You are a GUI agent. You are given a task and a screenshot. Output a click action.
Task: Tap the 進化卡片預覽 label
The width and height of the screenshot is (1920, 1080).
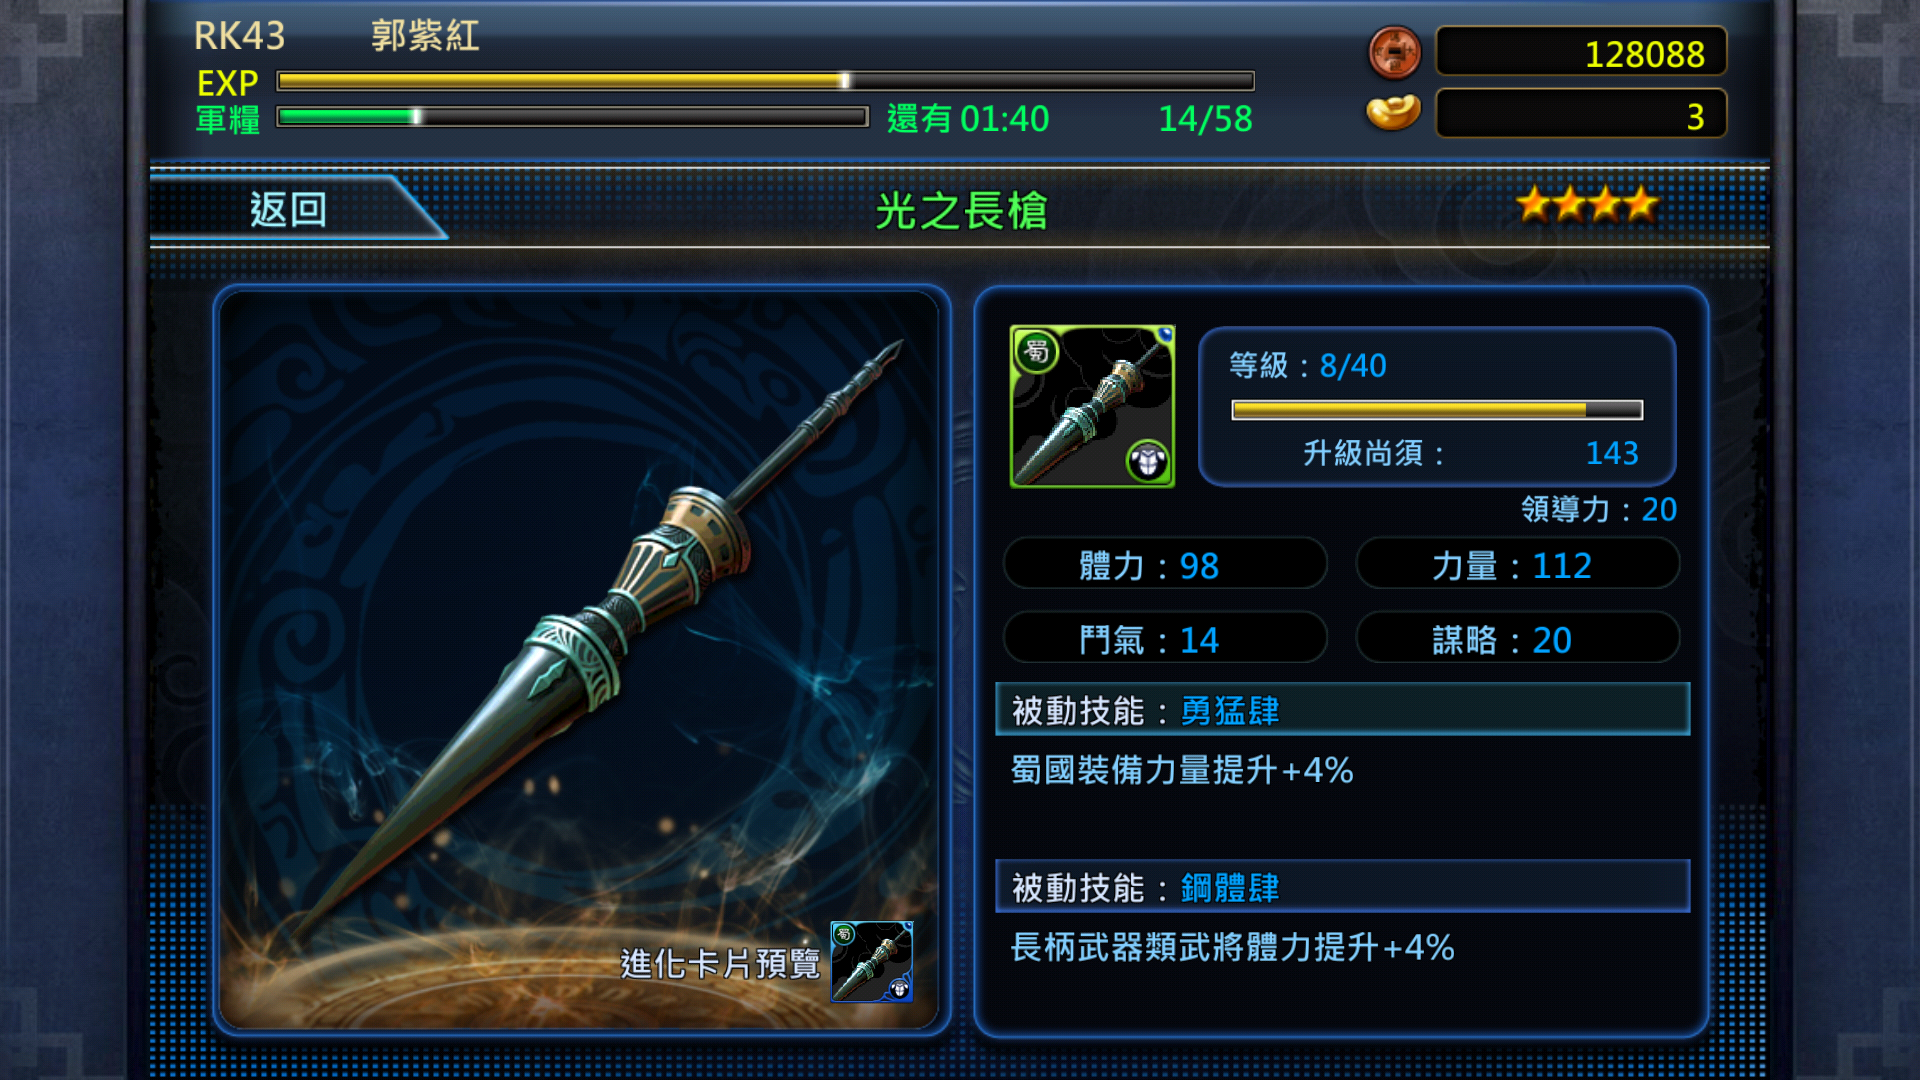click(720, 964)
